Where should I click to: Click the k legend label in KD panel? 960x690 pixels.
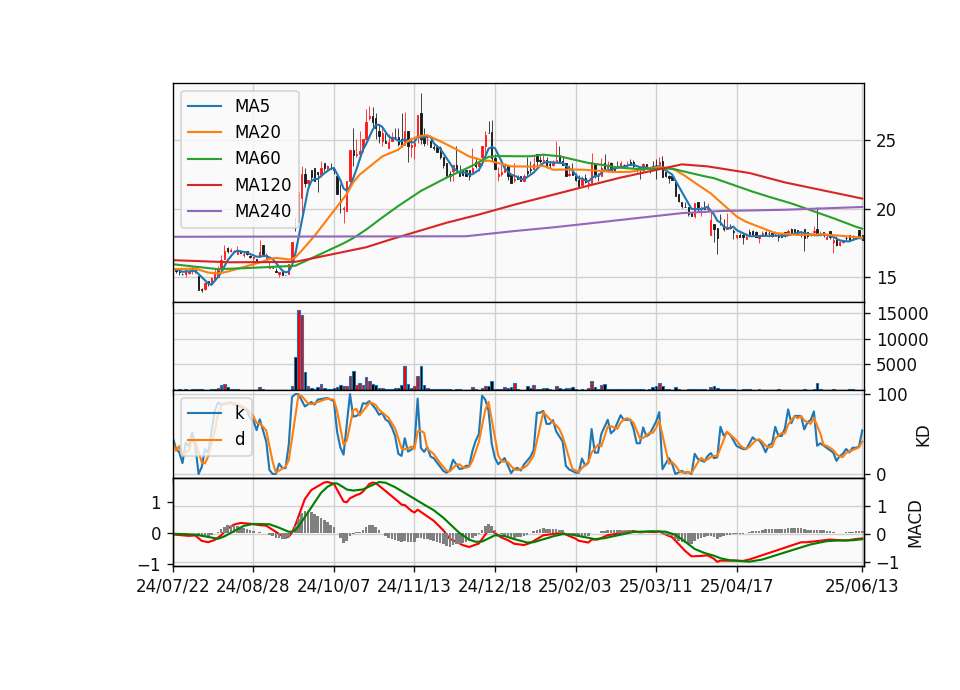(x=239, y=413)
